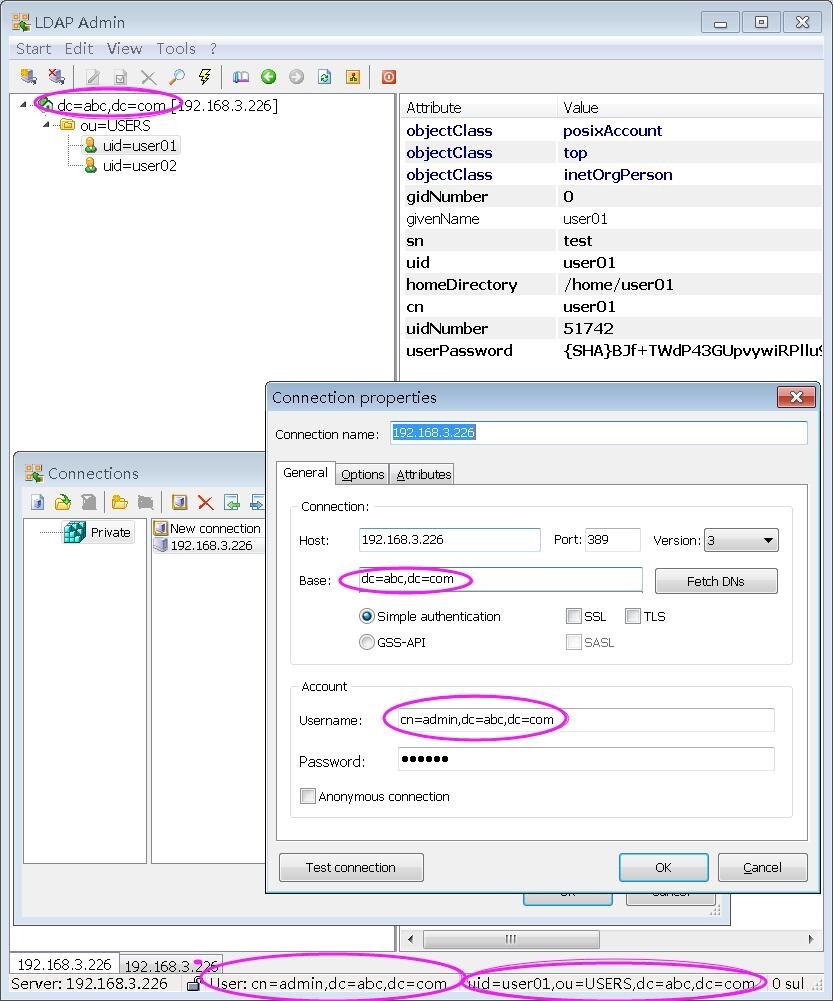This screenshot has height=1001, width=833.
Task: Cancel the Connection properties dialog
Action: point(762,867)
